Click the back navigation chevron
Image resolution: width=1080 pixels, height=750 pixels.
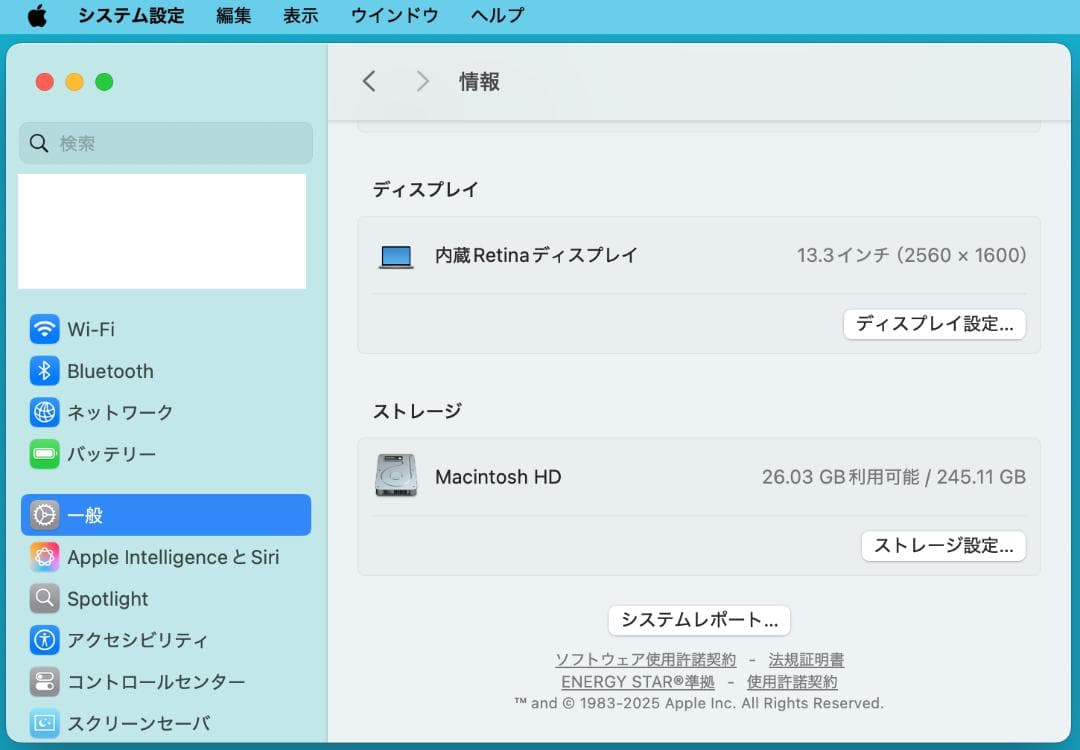[369, 81]
